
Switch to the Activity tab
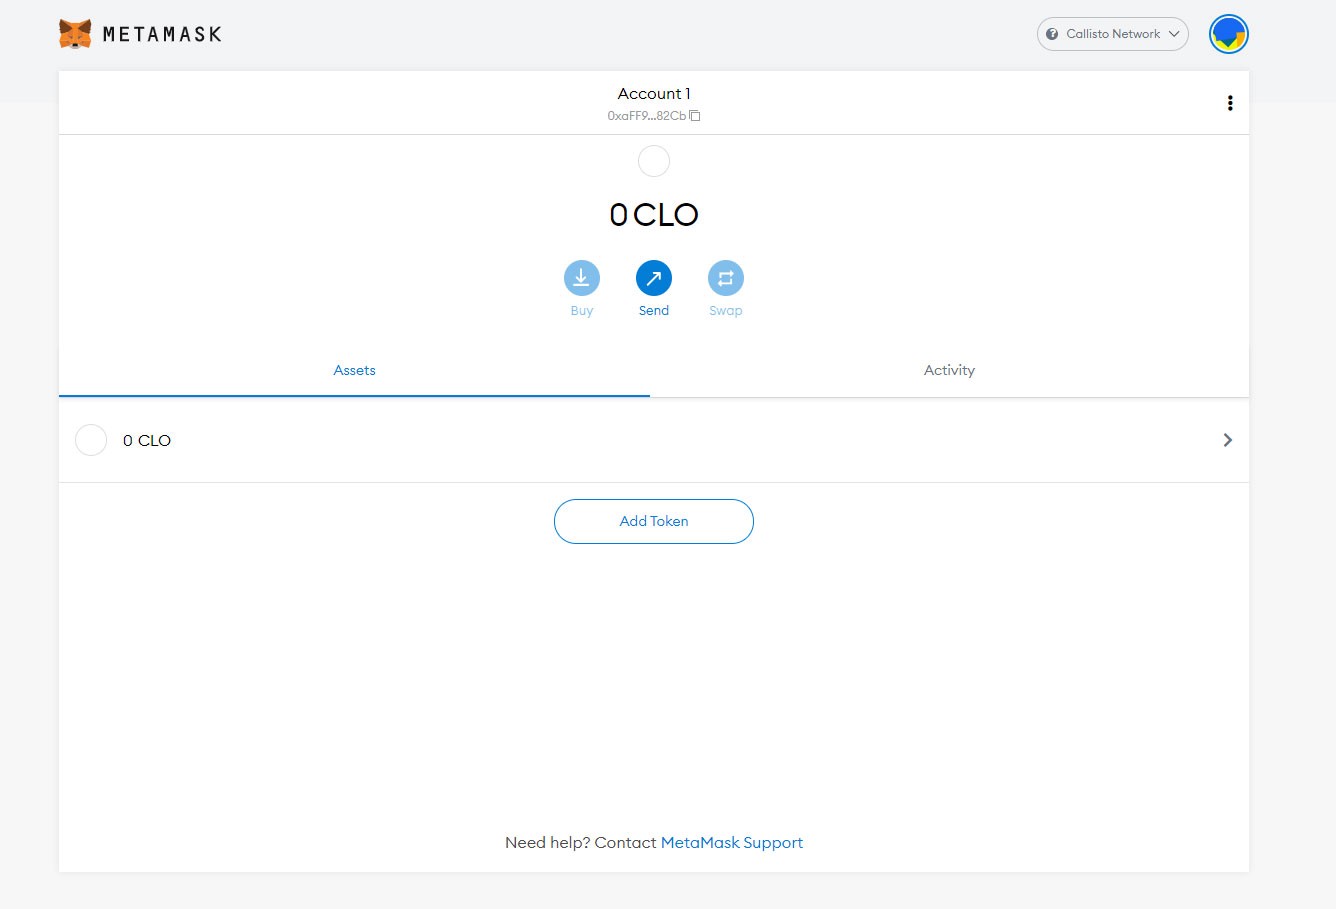point(949,370)
